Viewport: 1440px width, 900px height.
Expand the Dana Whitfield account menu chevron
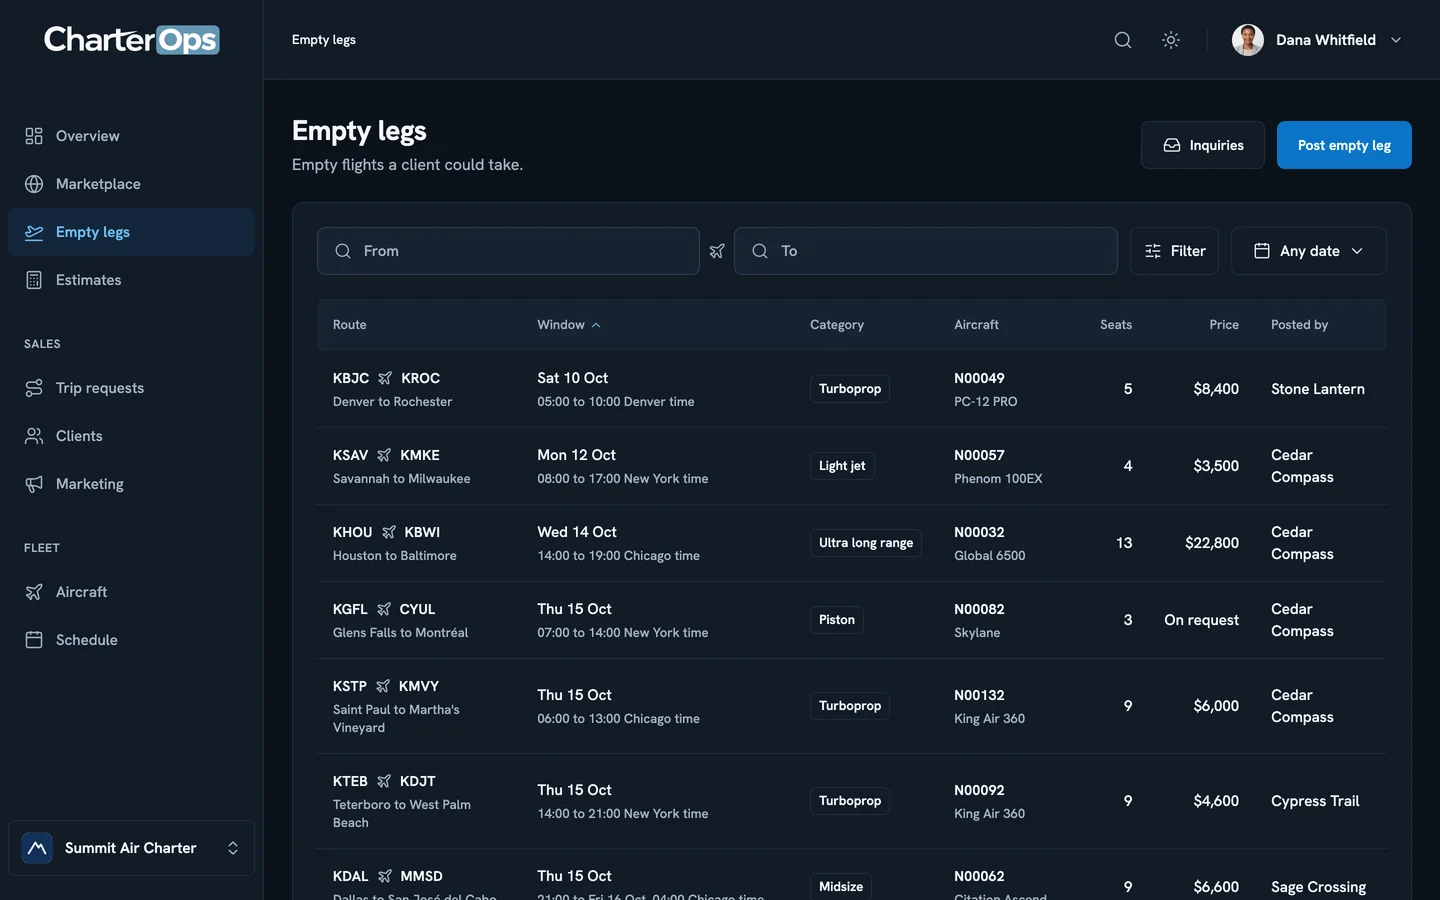[1396, 40]
